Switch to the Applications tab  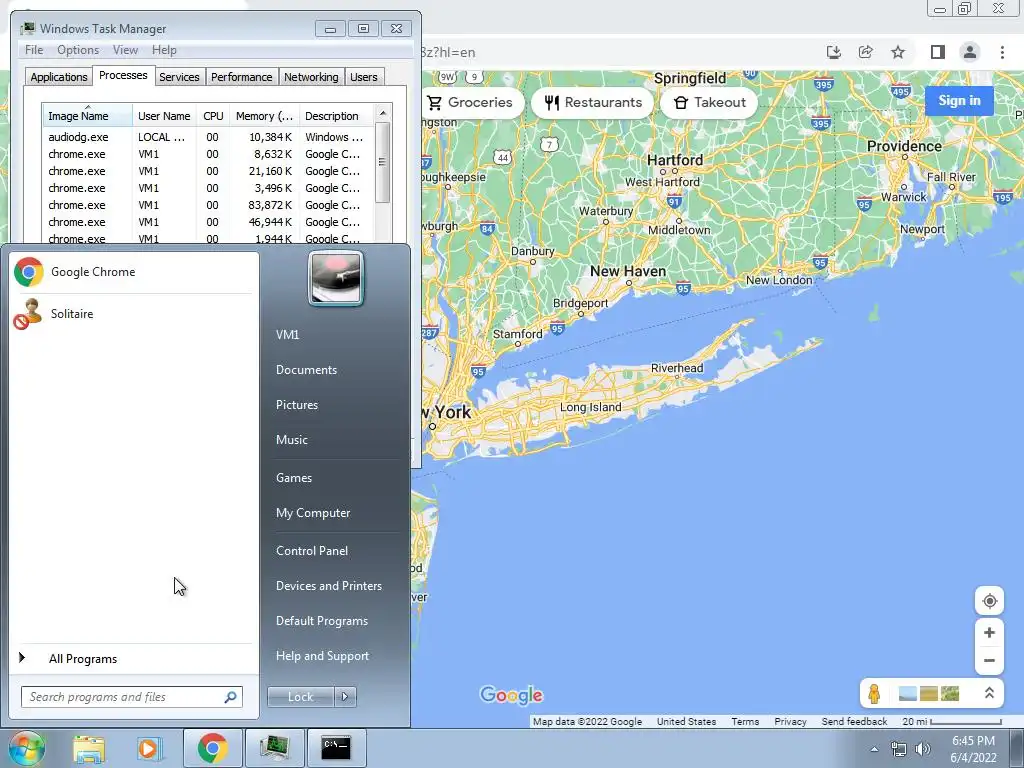click(x=59, y=77)
